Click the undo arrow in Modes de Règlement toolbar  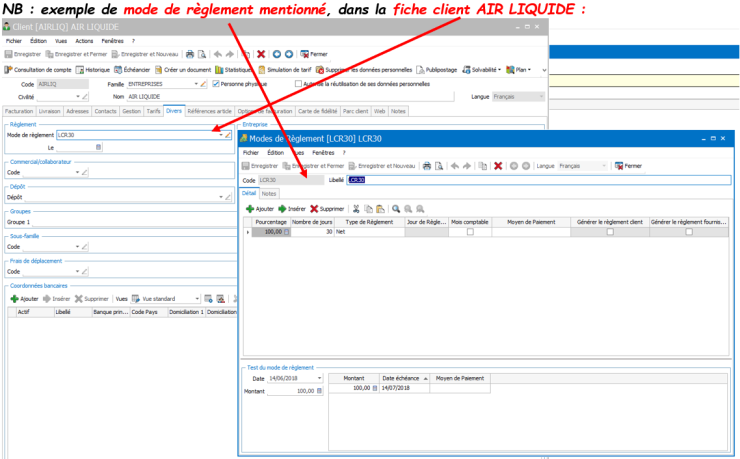455,166
